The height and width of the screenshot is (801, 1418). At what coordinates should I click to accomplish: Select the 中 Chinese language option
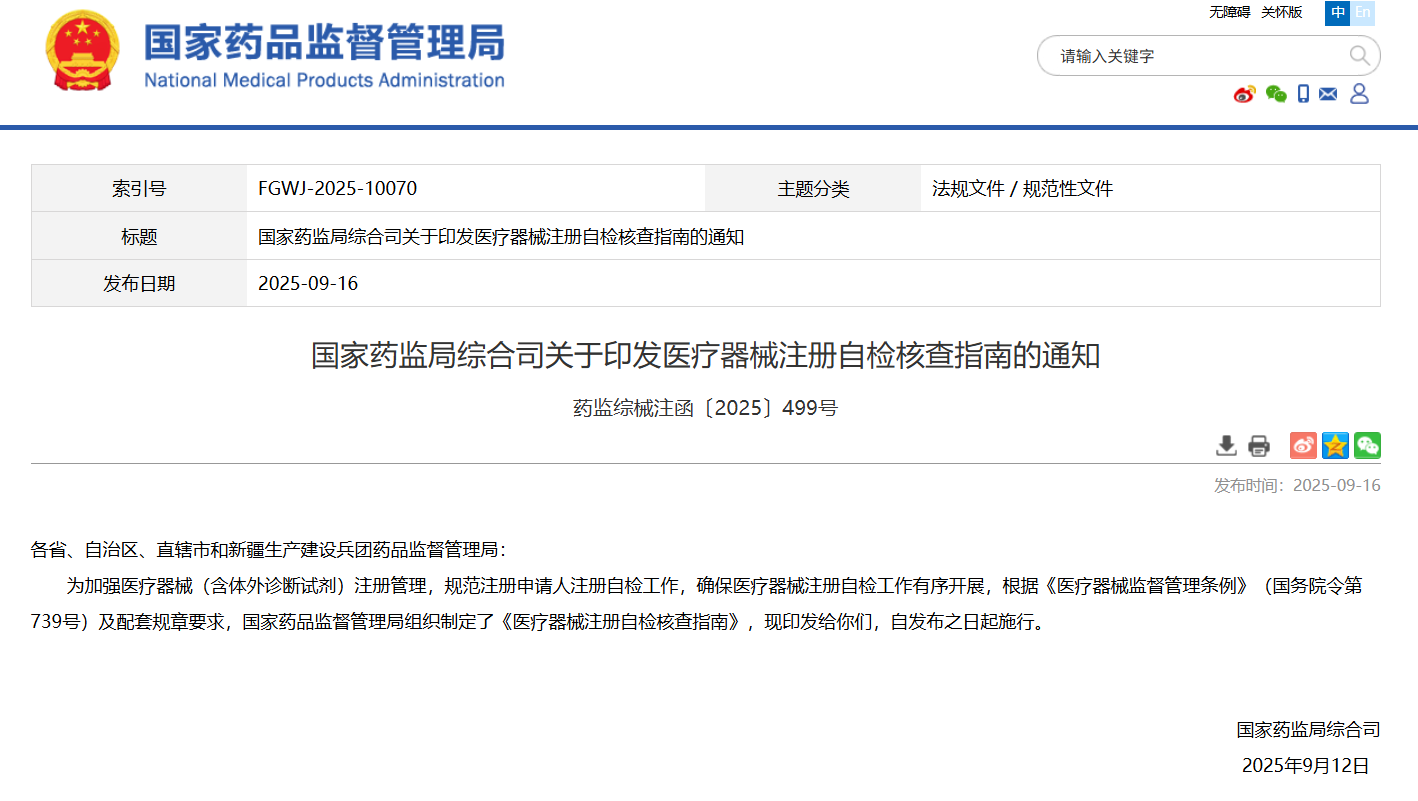(x=1337, y=13)
